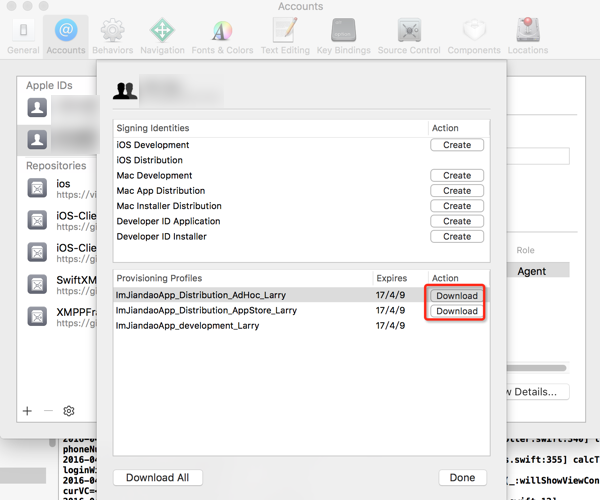Click the Expires column header
The image size is (600, 500).
[400, 278]
